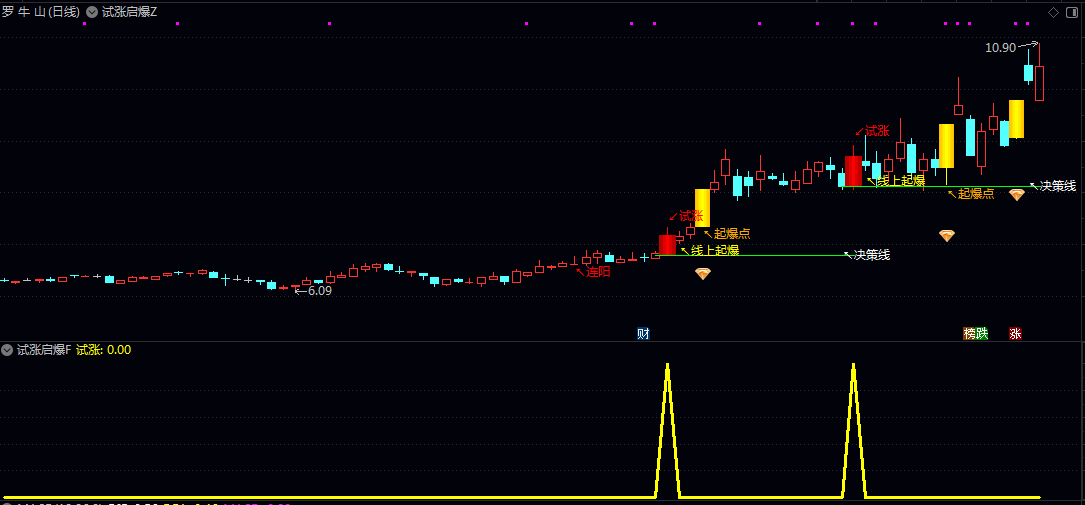Click the orange 榜 event marker
The width and height of the screenshot is (1085, 505).
(x=969, y=333)
